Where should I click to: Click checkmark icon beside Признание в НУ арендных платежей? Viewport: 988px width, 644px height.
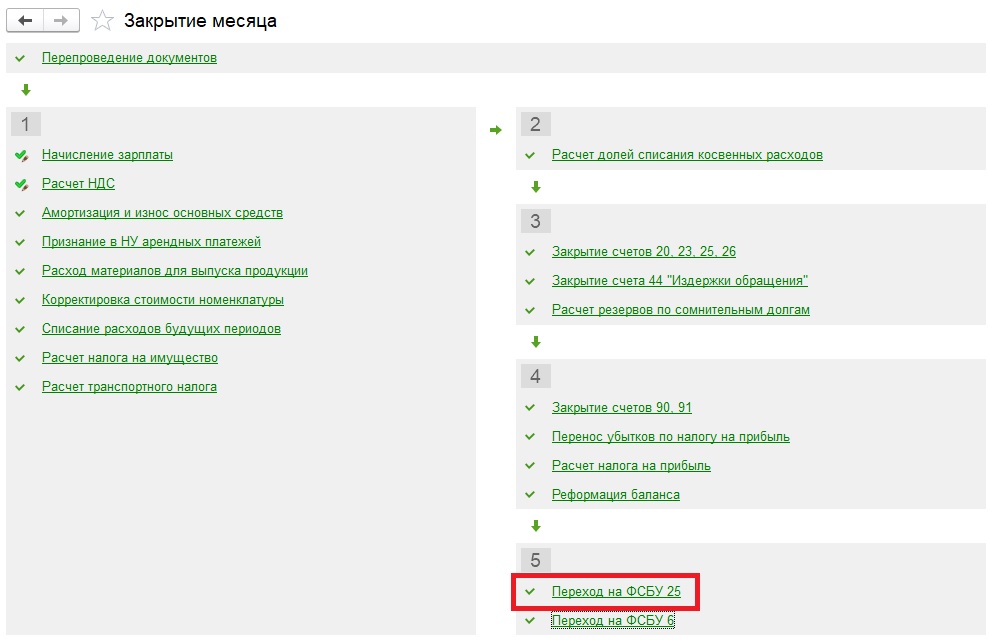[x=20, y=242]
